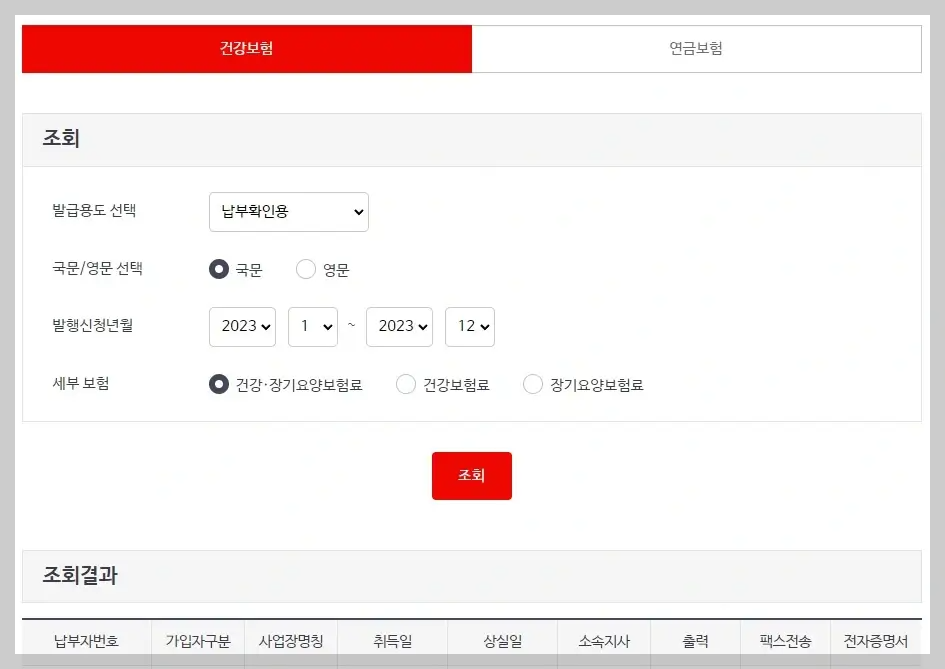945x669 pixels.
Task: Switch to the 연금보험 tab
Action: pyautogui.click(x=696, y=48)
